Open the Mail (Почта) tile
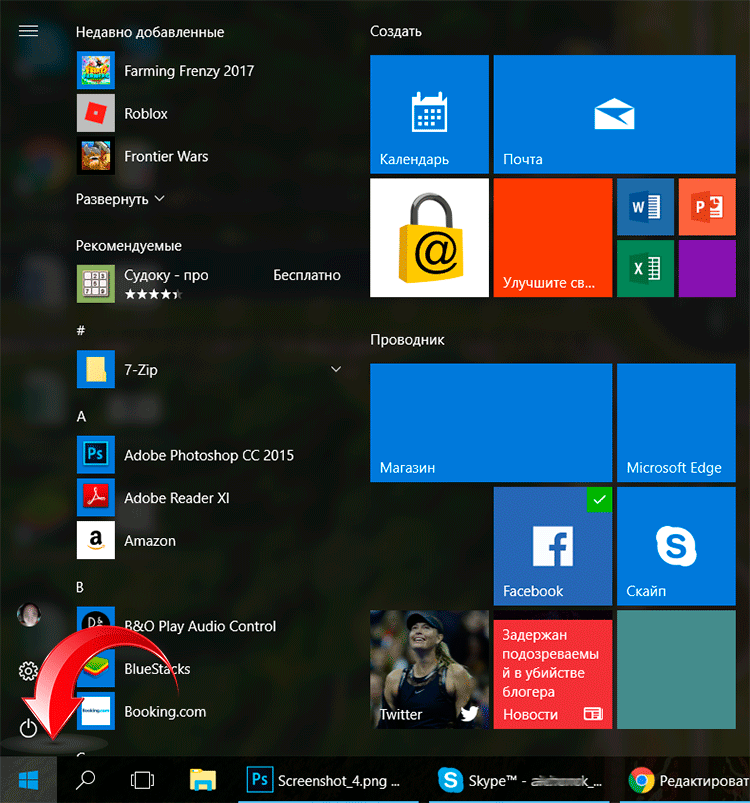The width and height of the screenshot is (750, 803). pyautogui.click(x=614, y=114)
